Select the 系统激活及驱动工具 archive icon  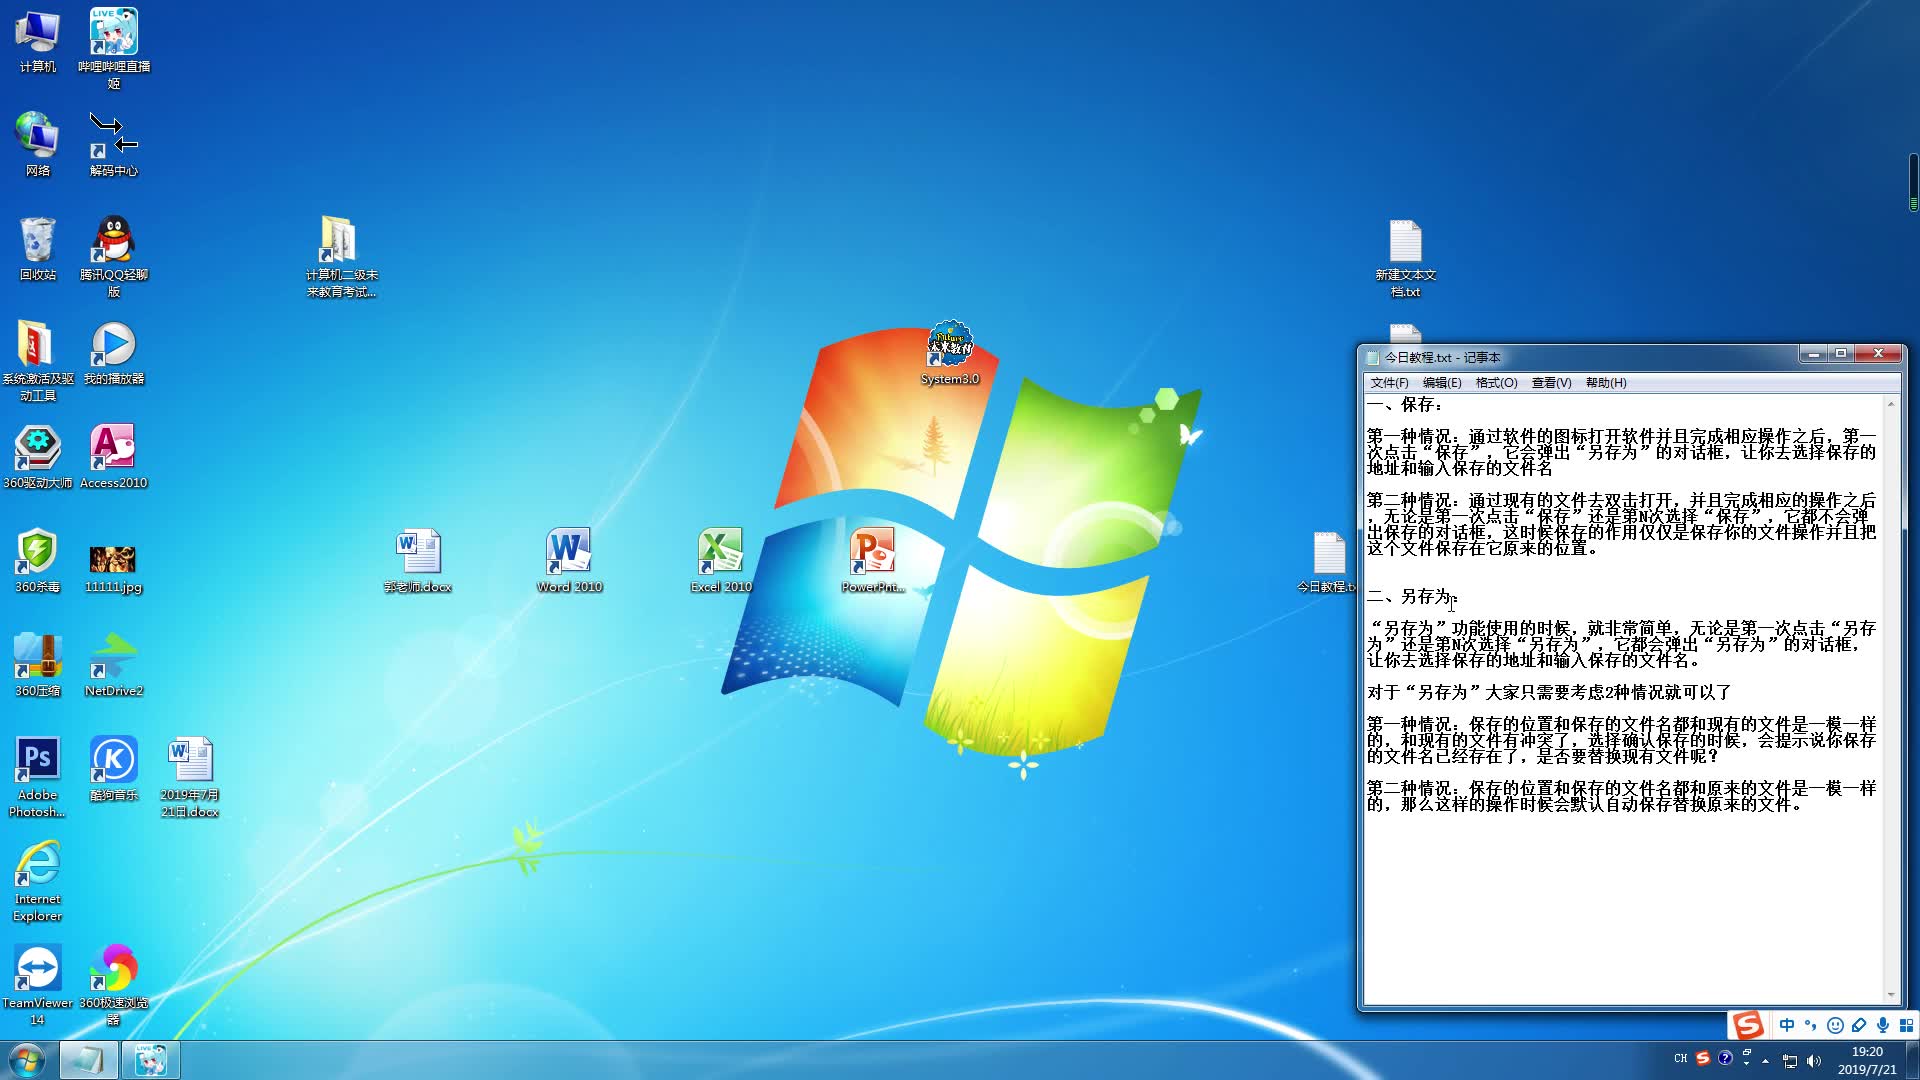point(38,361)
